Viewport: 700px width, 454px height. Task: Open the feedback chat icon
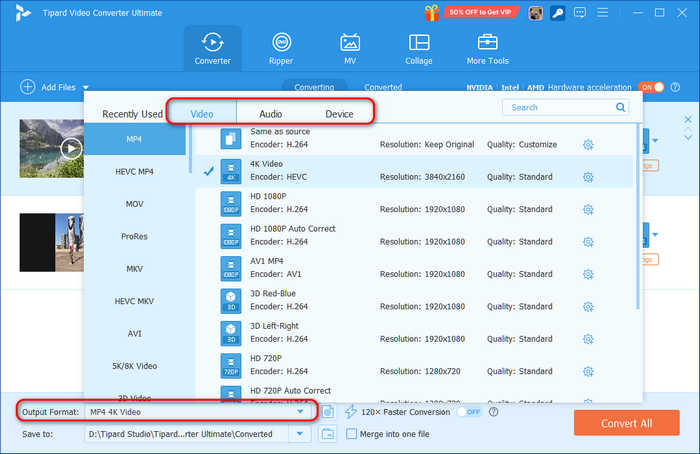pos(579,12)
